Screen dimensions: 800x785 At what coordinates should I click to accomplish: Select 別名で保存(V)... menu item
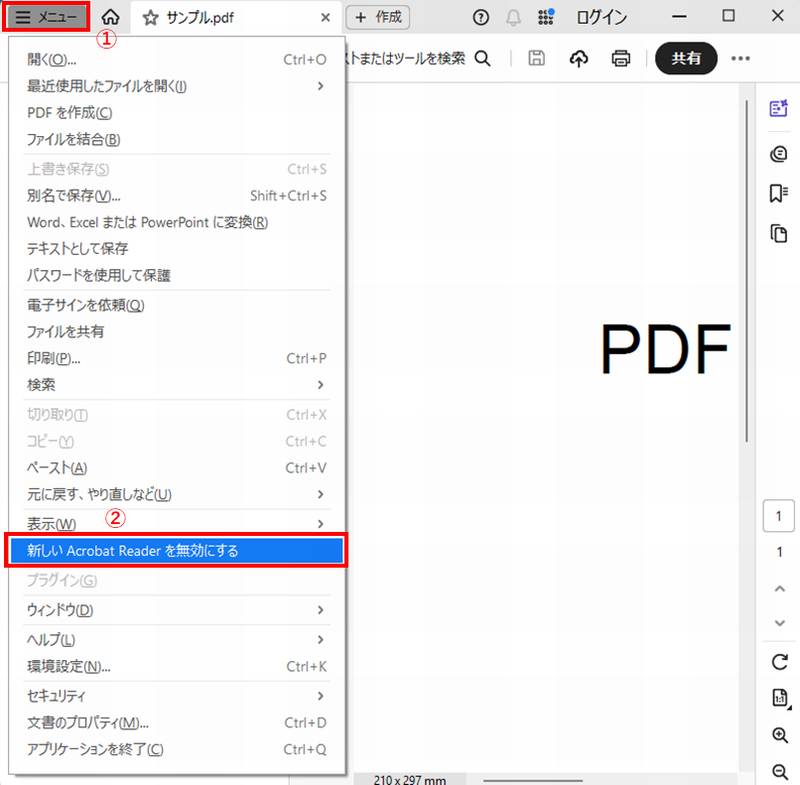tap(177, 195)
